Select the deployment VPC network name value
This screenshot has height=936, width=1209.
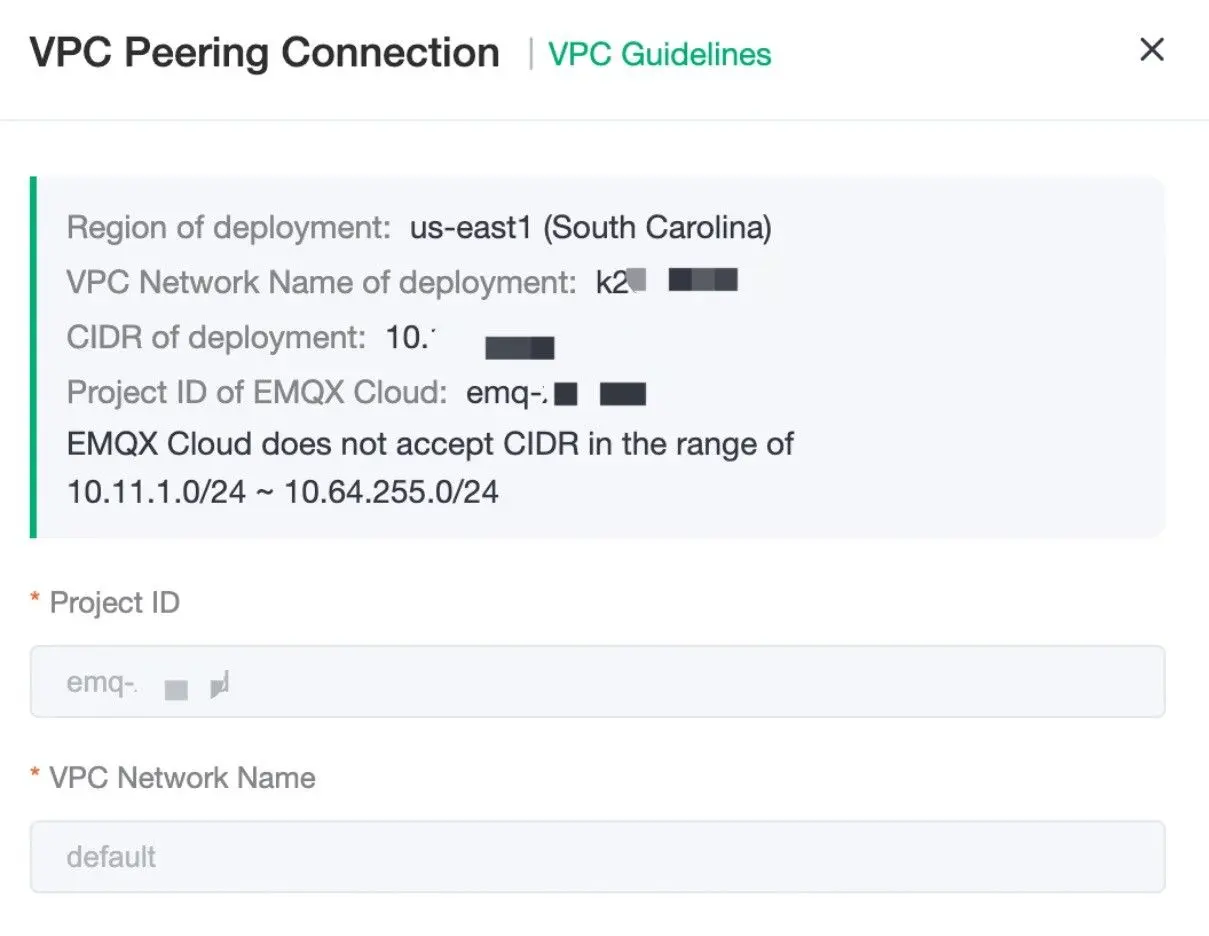click(x=666, y=282)
